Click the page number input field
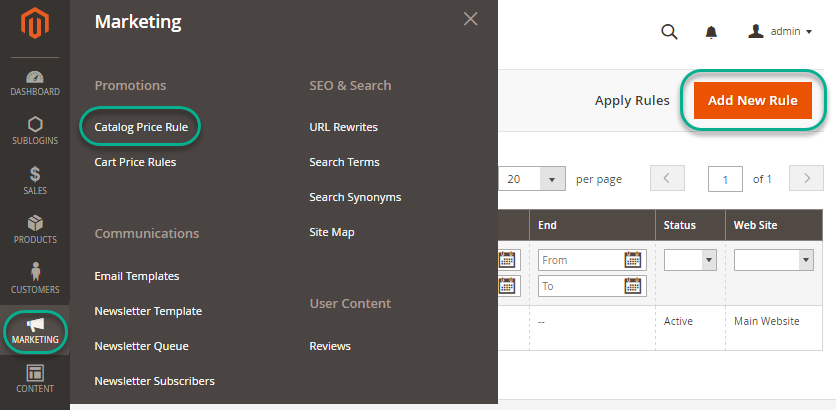Viewport: 836px width, 410px height. (x=724, y=179)
